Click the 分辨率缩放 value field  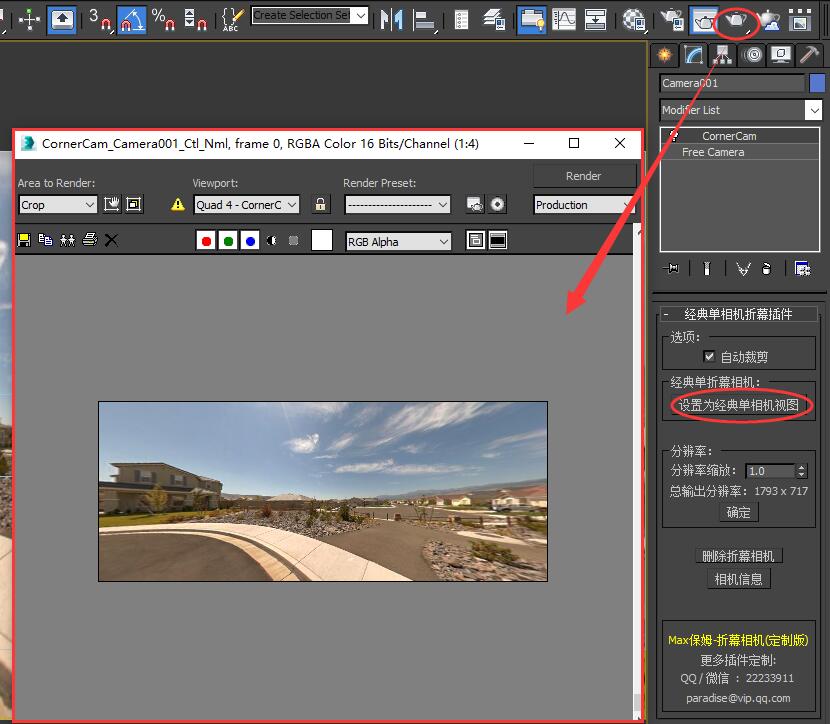pos(769,471)
